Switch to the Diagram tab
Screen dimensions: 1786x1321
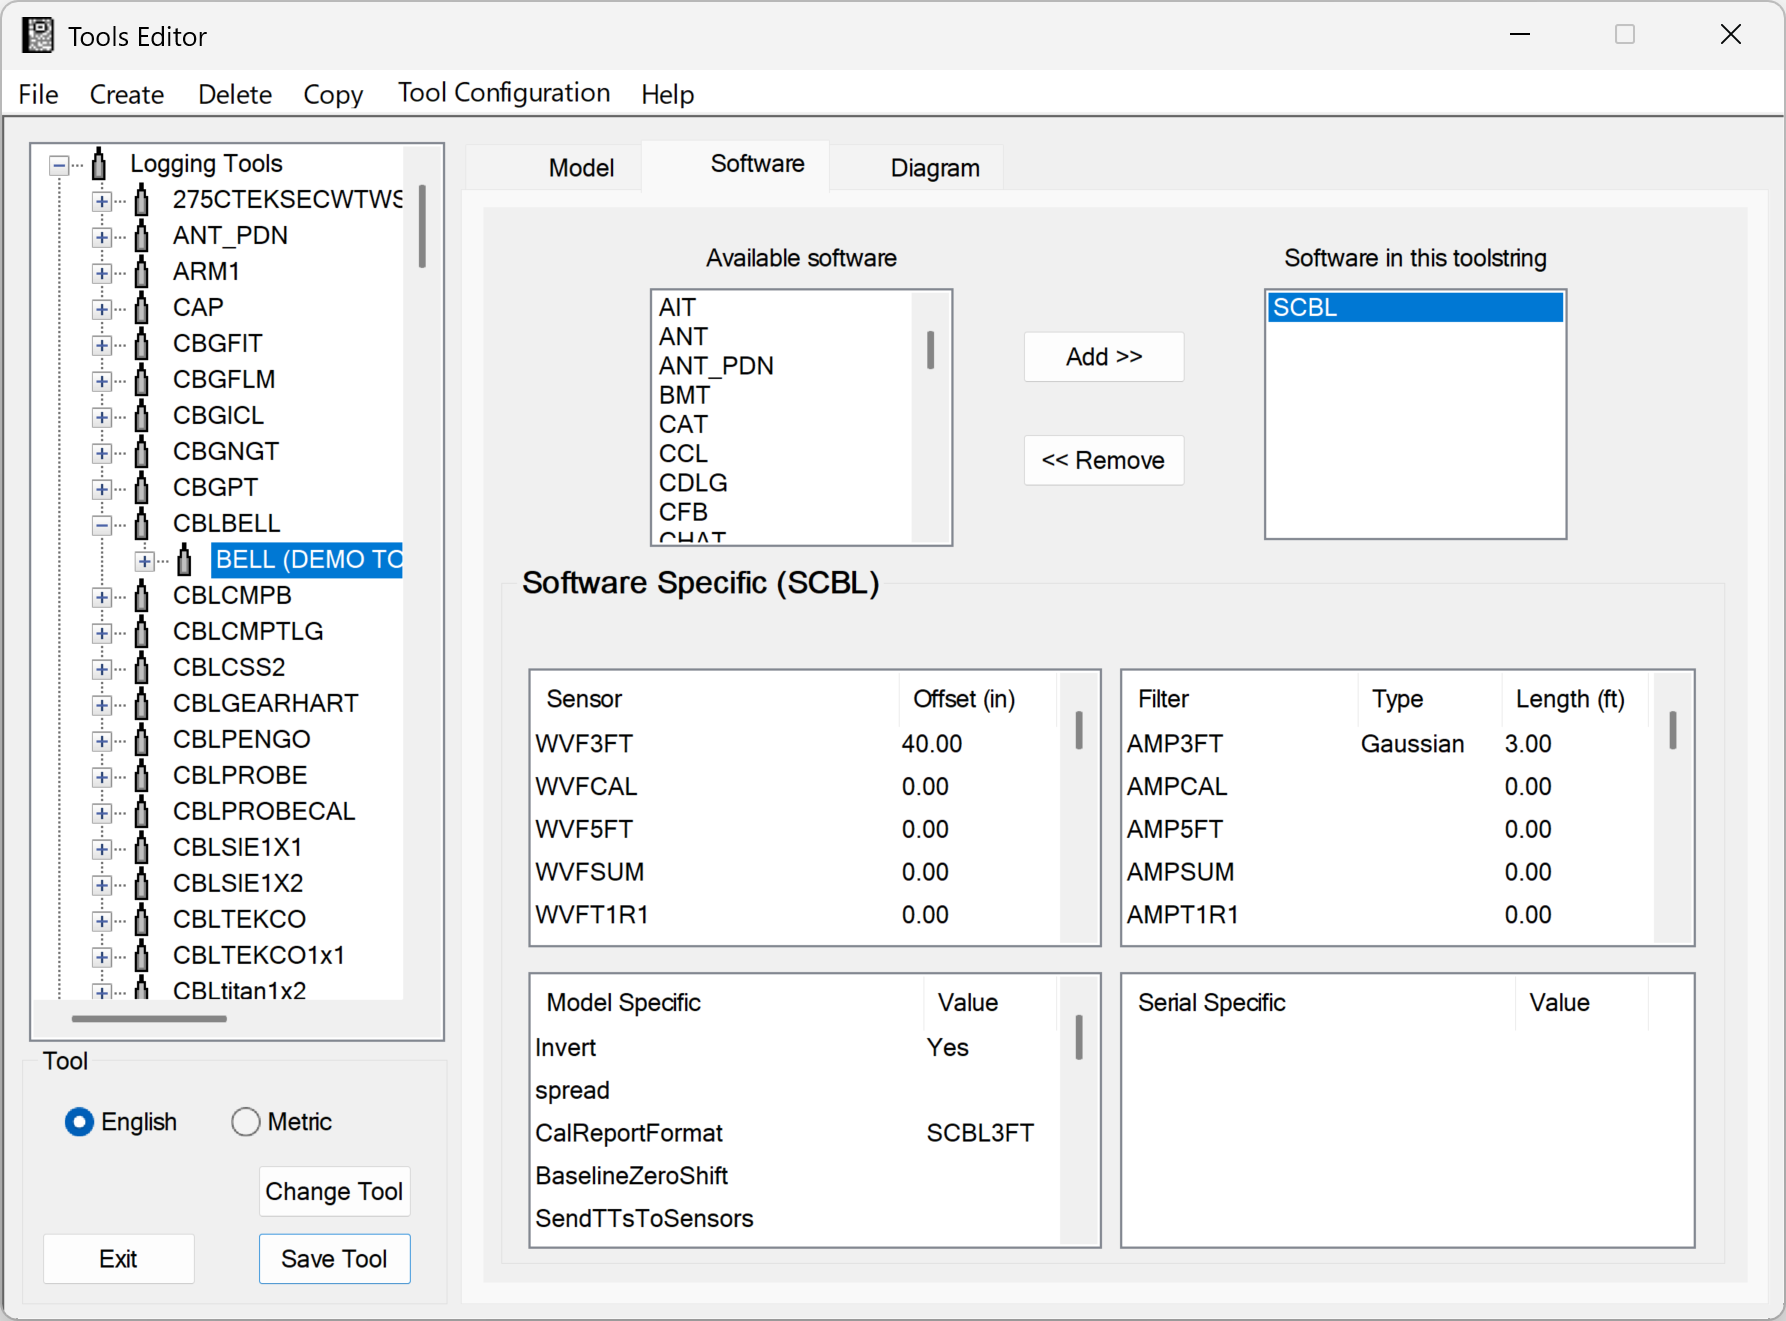click(934, 168)
